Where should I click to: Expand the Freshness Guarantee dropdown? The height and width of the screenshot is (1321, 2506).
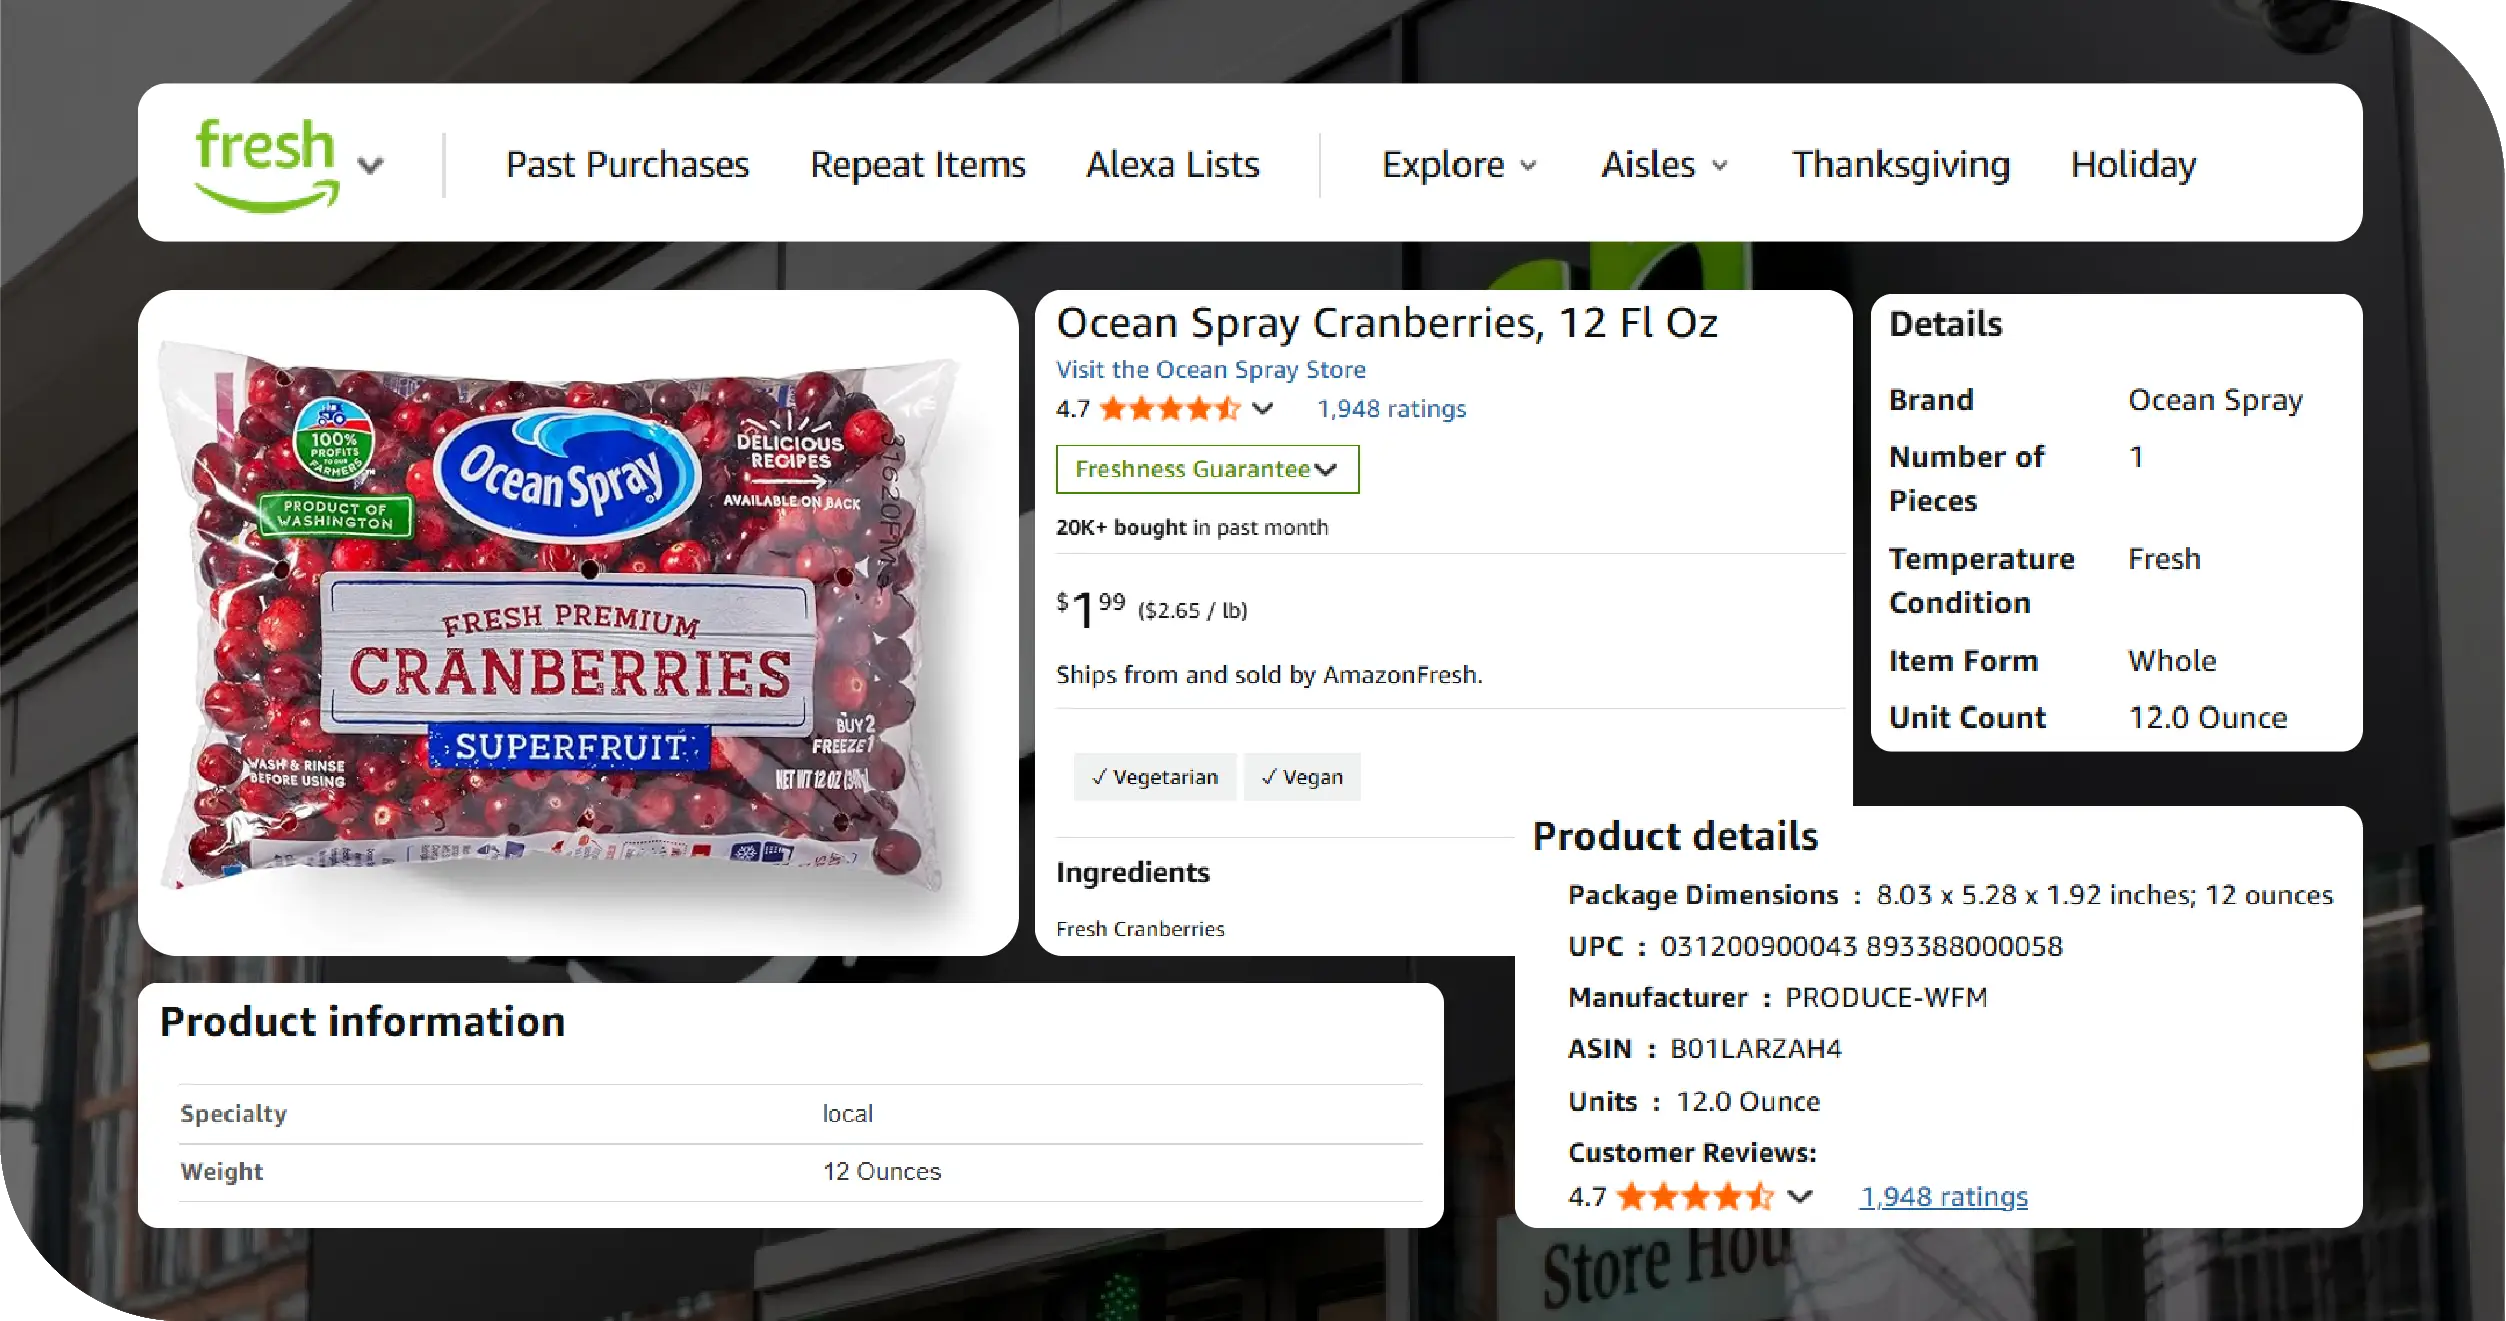click(x=1207, y=469)
